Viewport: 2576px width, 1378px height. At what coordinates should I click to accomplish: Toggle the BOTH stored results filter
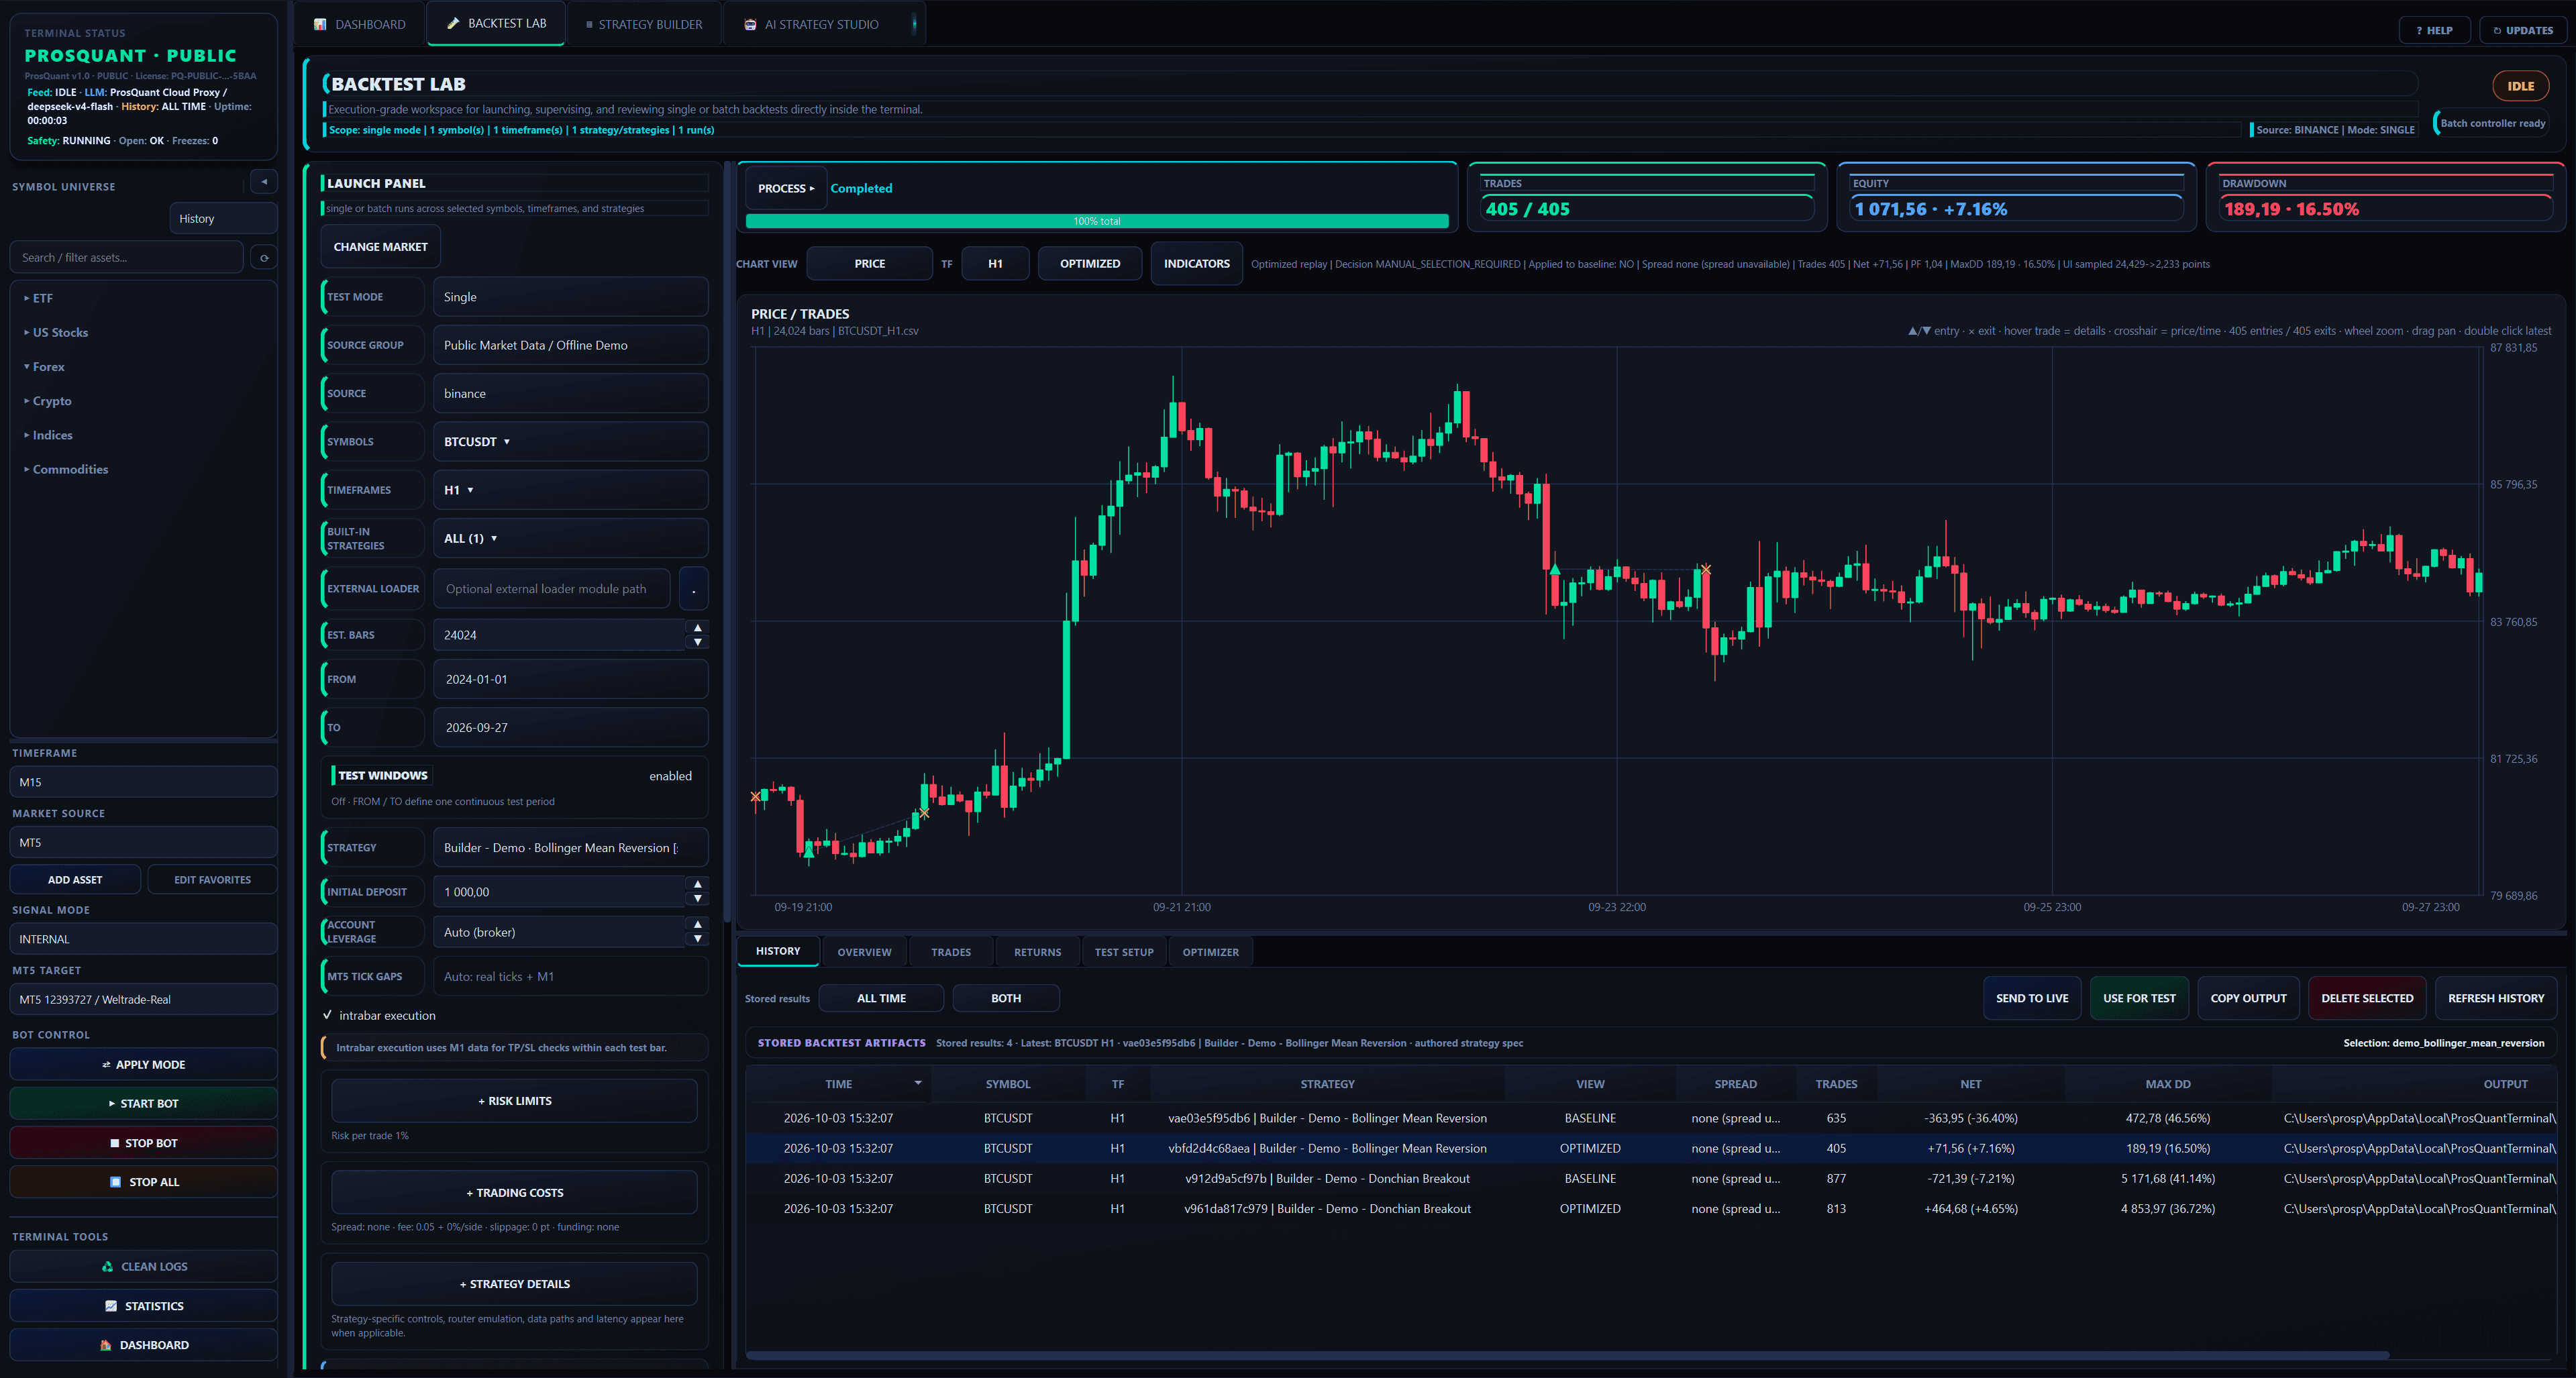point(1006,998)
